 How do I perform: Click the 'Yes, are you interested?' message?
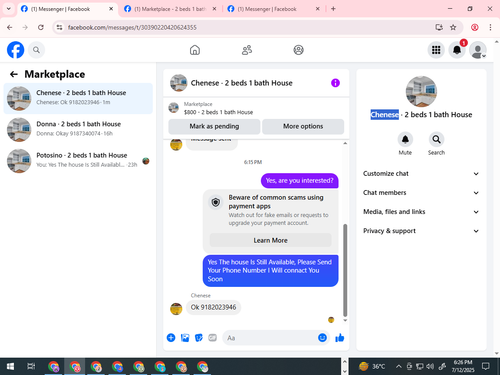point(299,181)
